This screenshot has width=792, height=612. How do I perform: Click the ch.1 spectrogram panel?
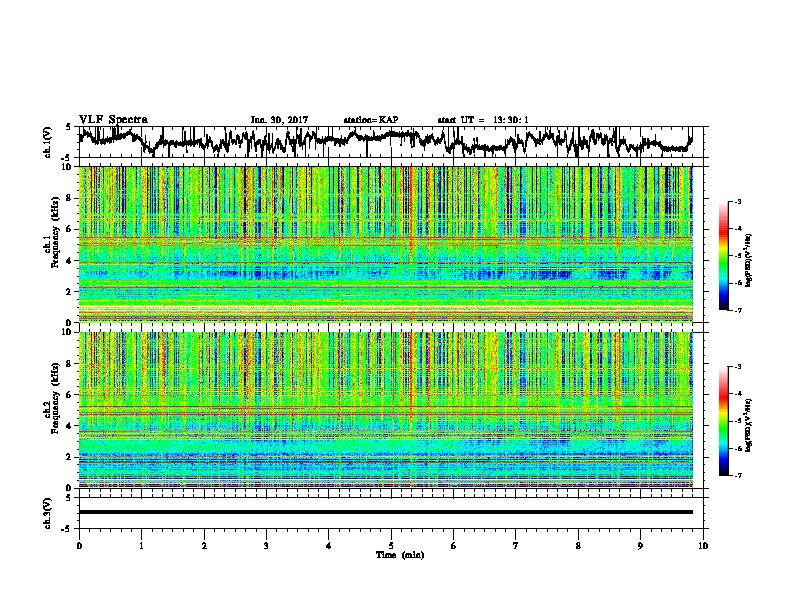[x=385, y=244]
